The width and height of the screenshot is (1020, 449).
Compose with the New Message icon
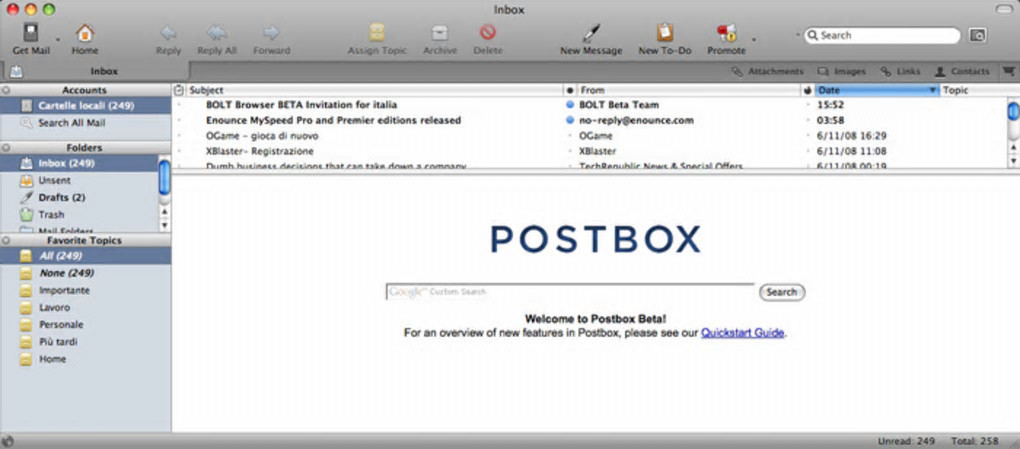[x=591, y=33]
